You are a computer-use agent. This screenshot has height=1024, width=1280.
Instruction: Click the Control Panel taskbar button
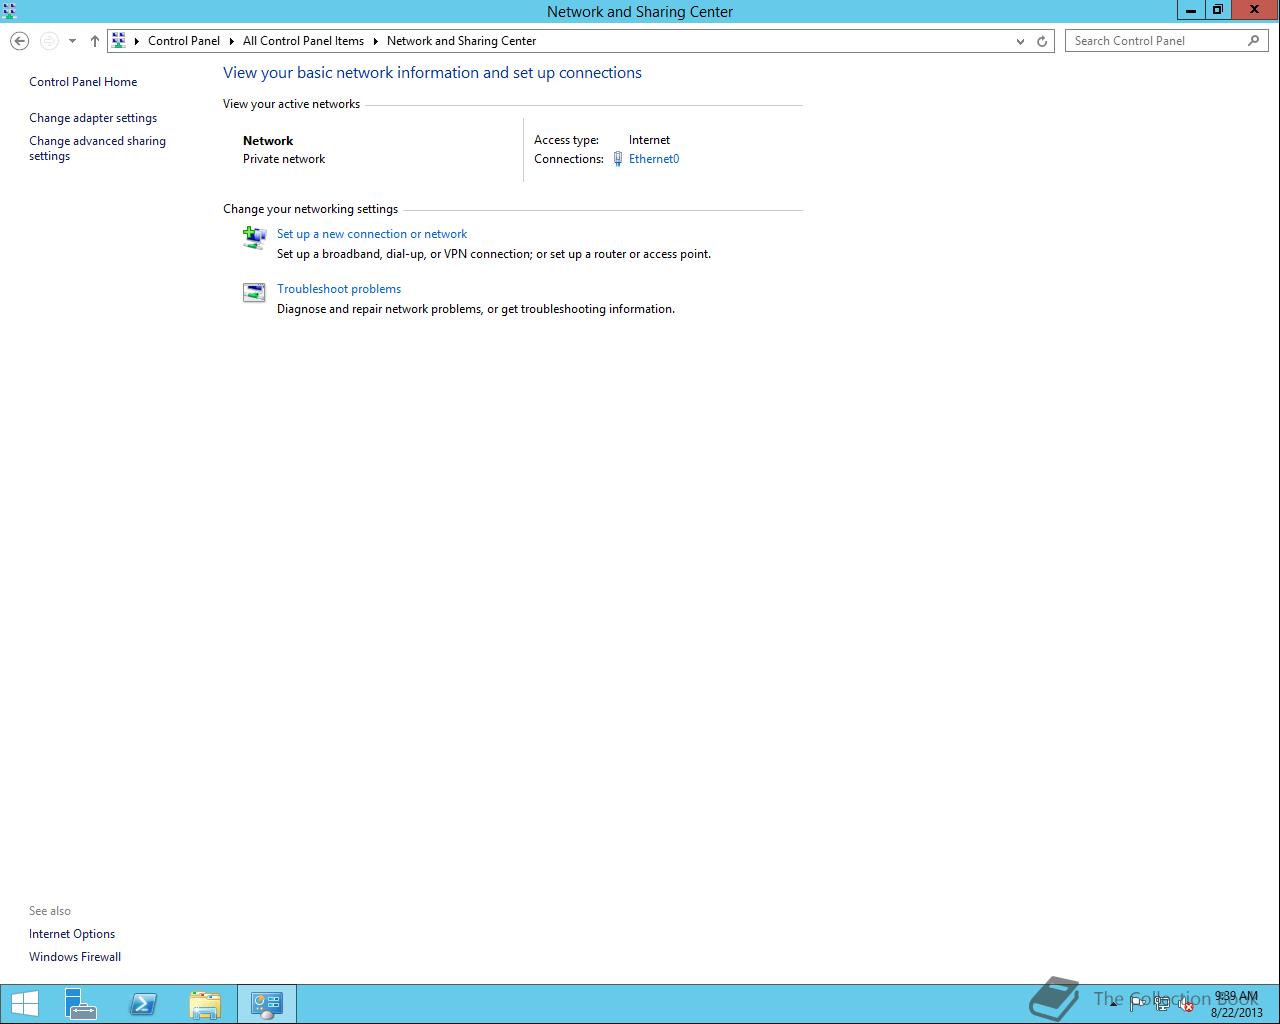click(x=267, y=1004)
